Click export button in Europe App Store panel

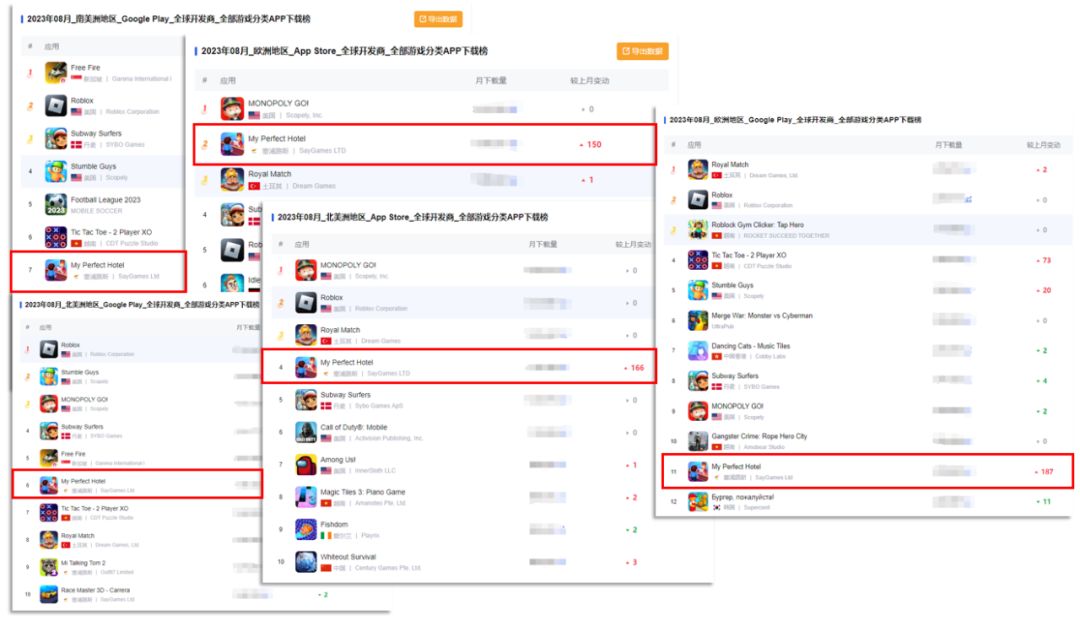coord(642,51)
